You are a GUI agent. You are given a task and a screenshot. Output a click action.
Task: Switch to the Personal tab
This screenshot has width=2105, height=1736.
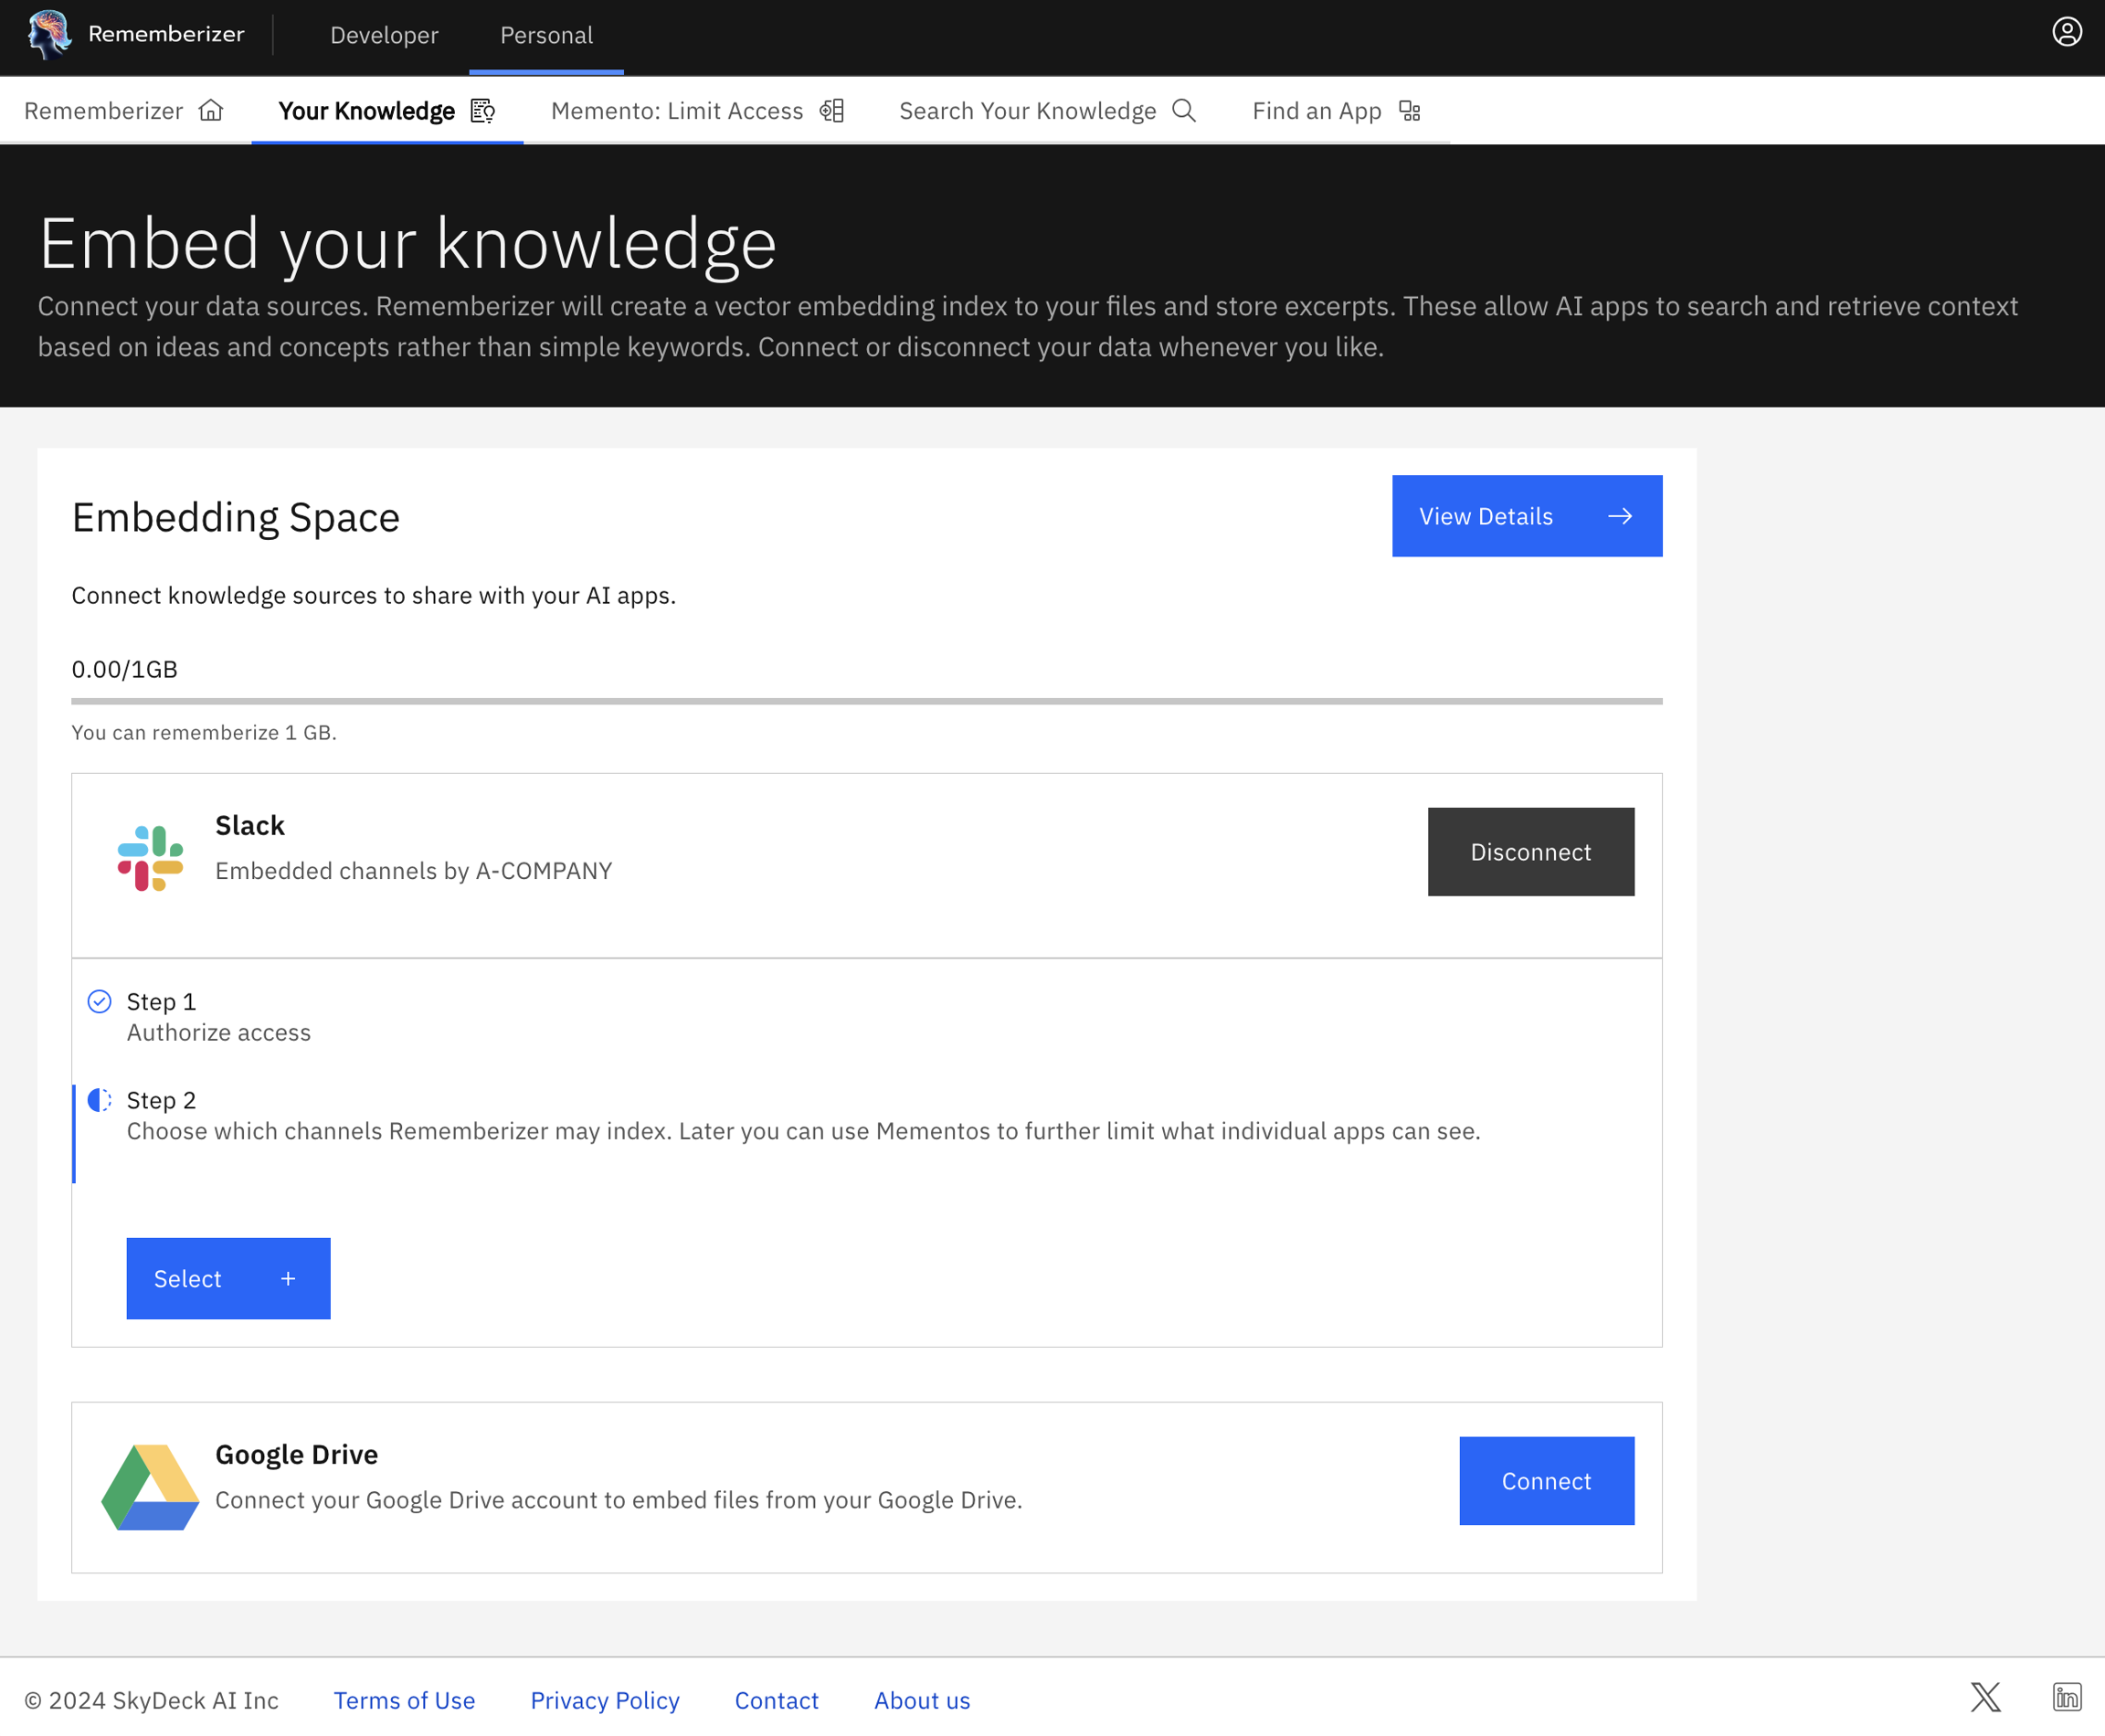[x=546, y=35]
